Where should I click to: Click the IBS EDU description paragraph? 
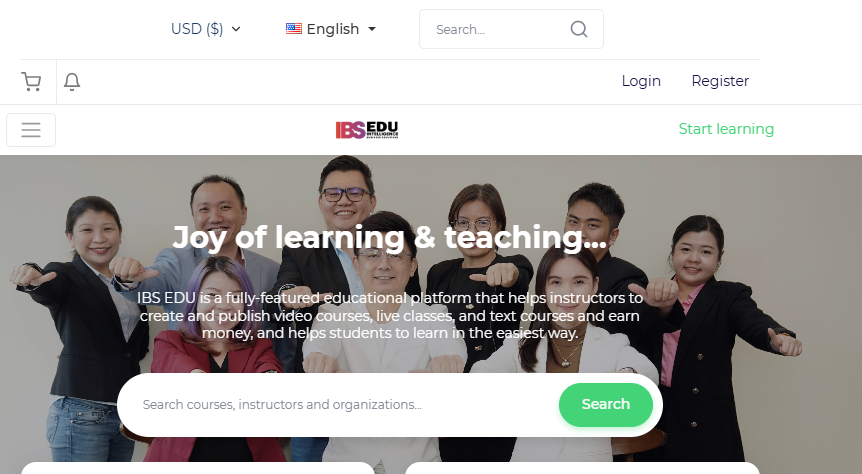coord(390,316)
